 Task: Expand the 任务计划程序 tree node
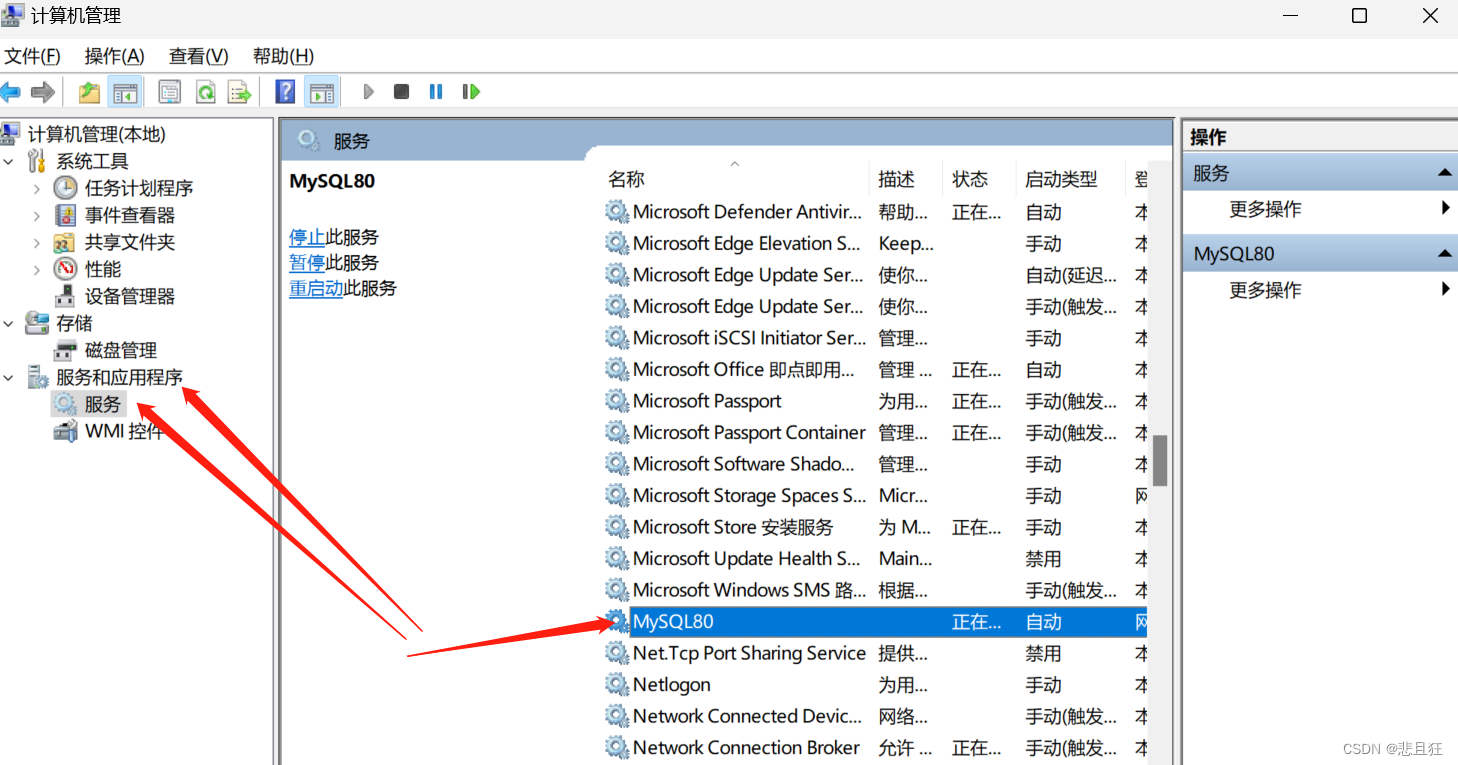pos(37,188)
